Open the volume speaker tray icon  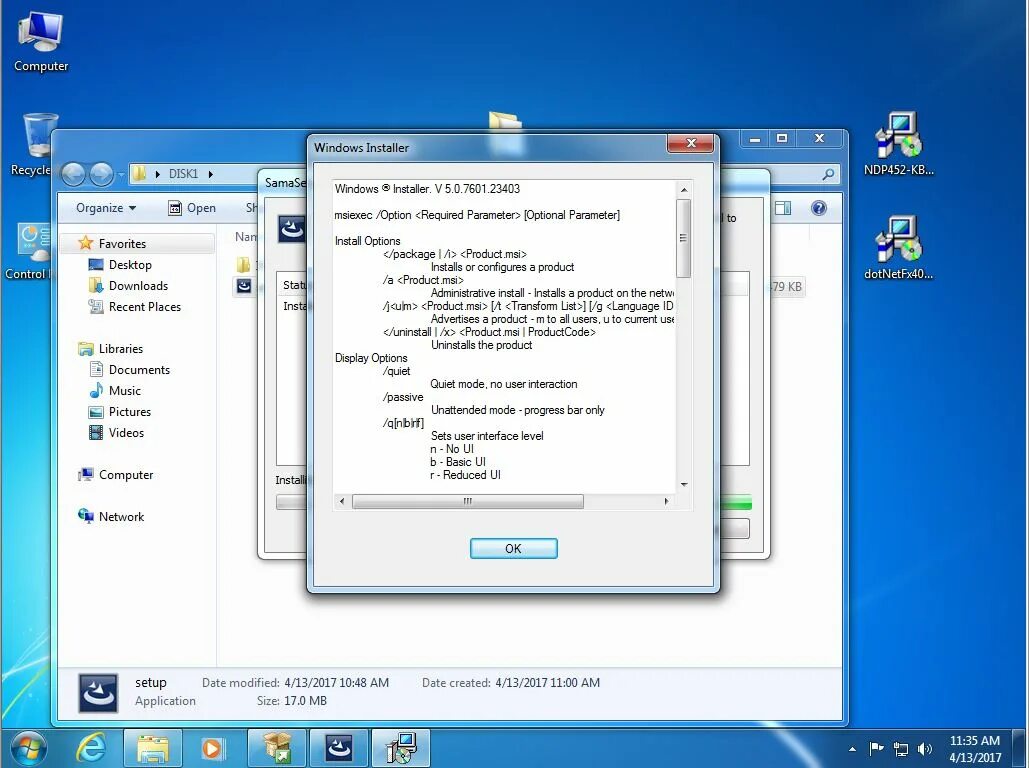tap(925, 748)
